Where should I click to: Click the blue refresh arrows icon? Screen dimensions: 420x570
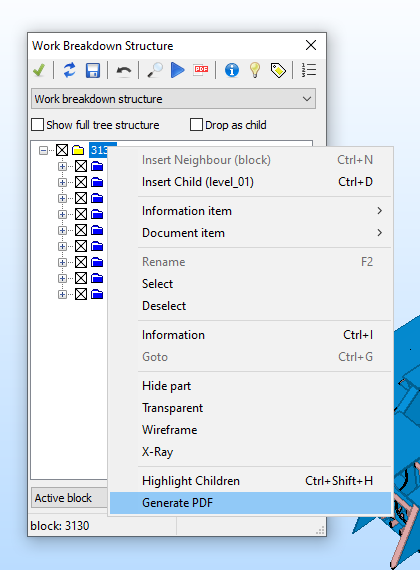click(69, 70)
